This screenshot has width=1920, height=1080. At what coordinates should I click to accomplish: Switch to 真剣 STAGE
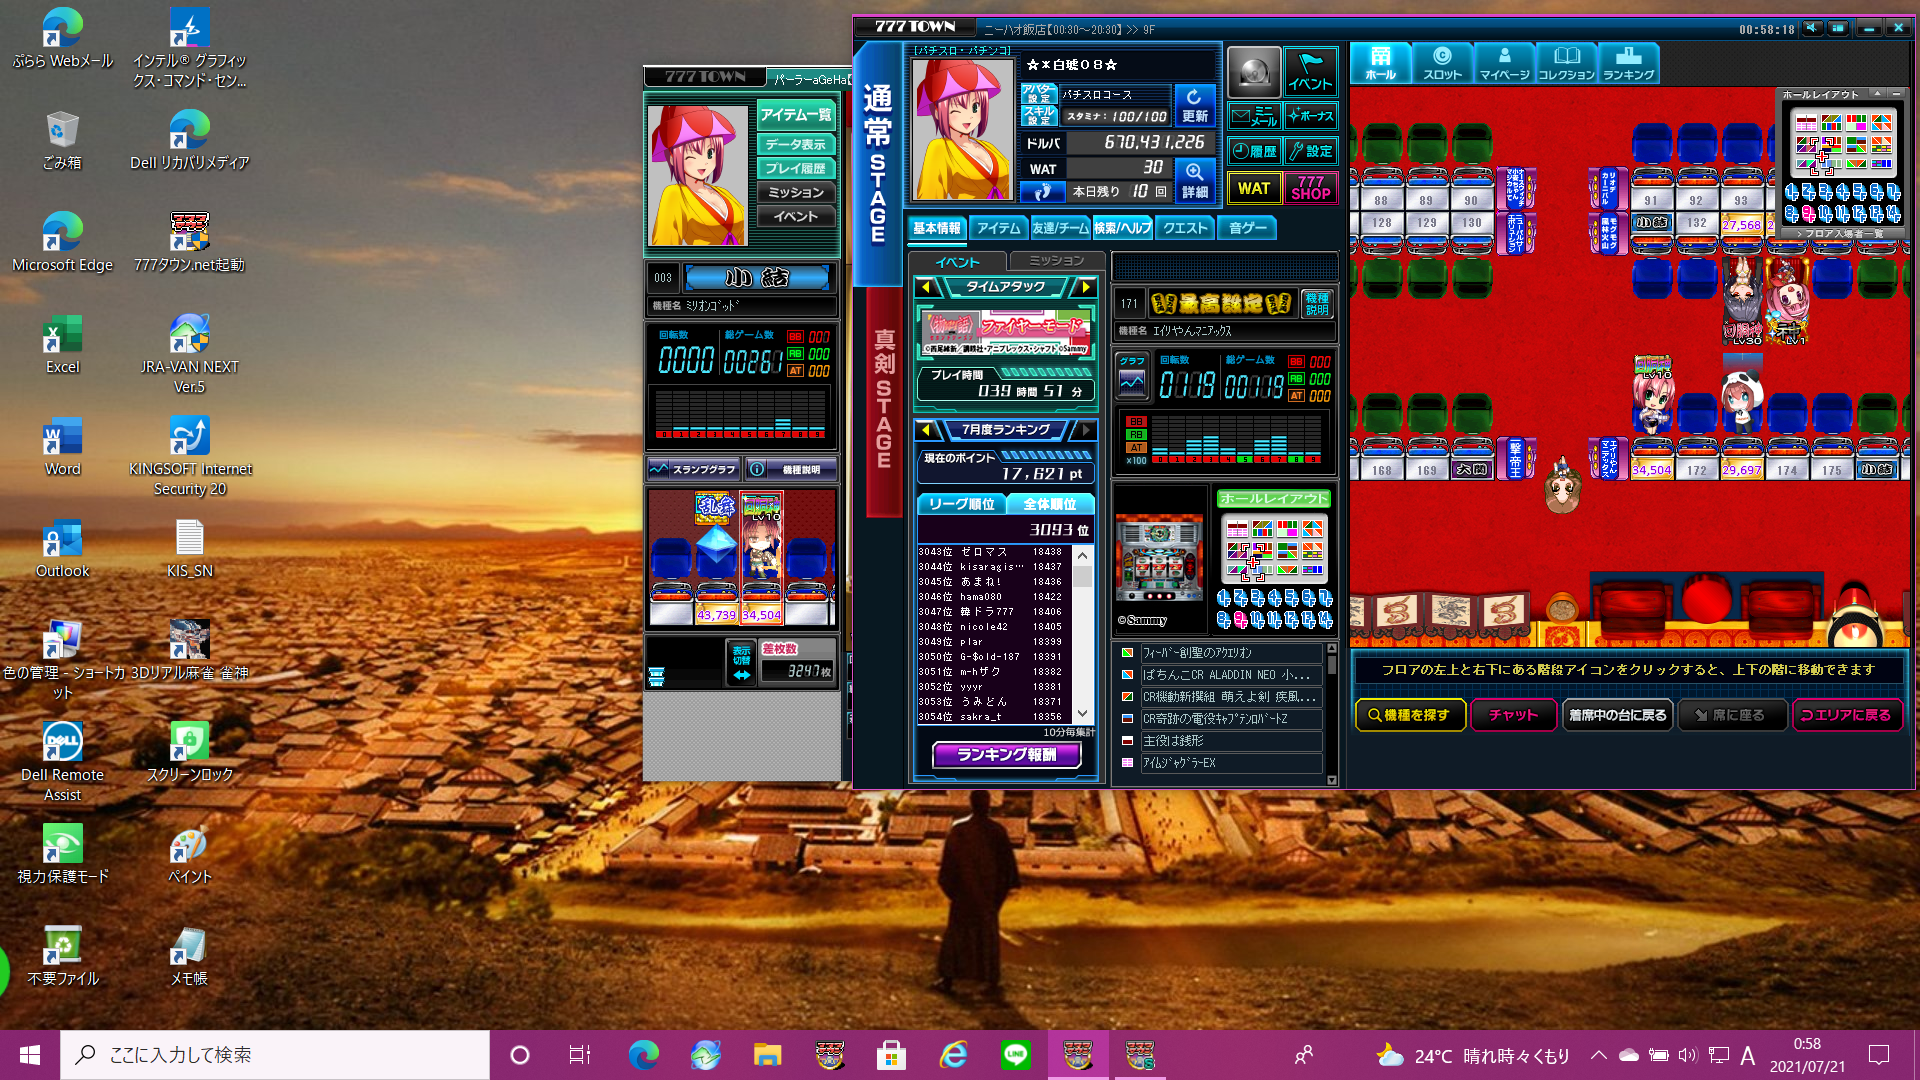pos(883,400)
